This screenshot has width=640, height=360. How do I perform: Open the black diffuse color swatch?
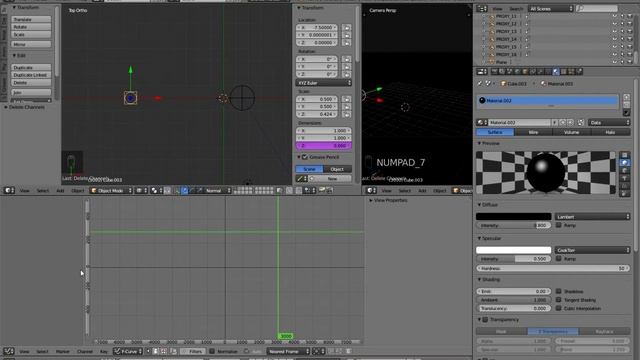click(x=513, y=217)
